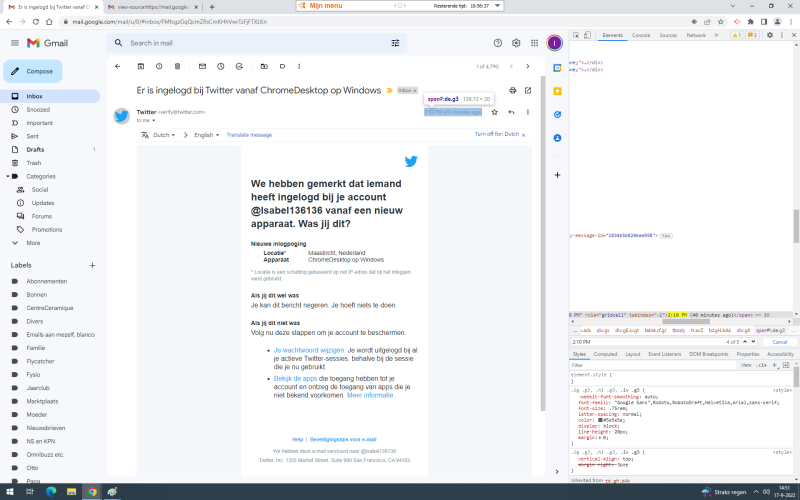This screenshot has width=800, height=500.
Task: Expand the Categories section in sidebar
Action: 7,176
